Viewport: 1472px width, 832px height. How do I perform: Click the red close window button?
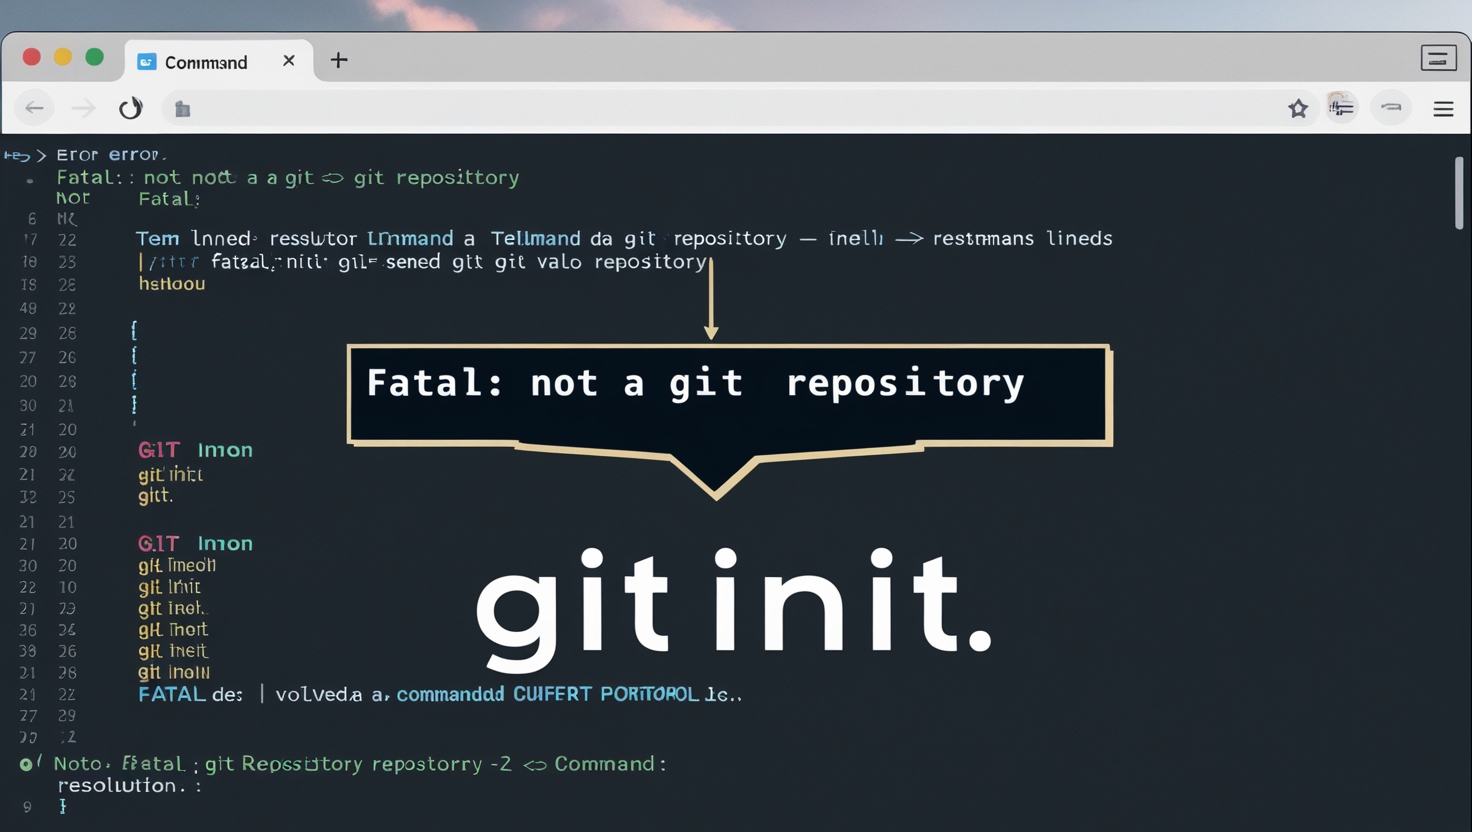(x=32, y=57)
